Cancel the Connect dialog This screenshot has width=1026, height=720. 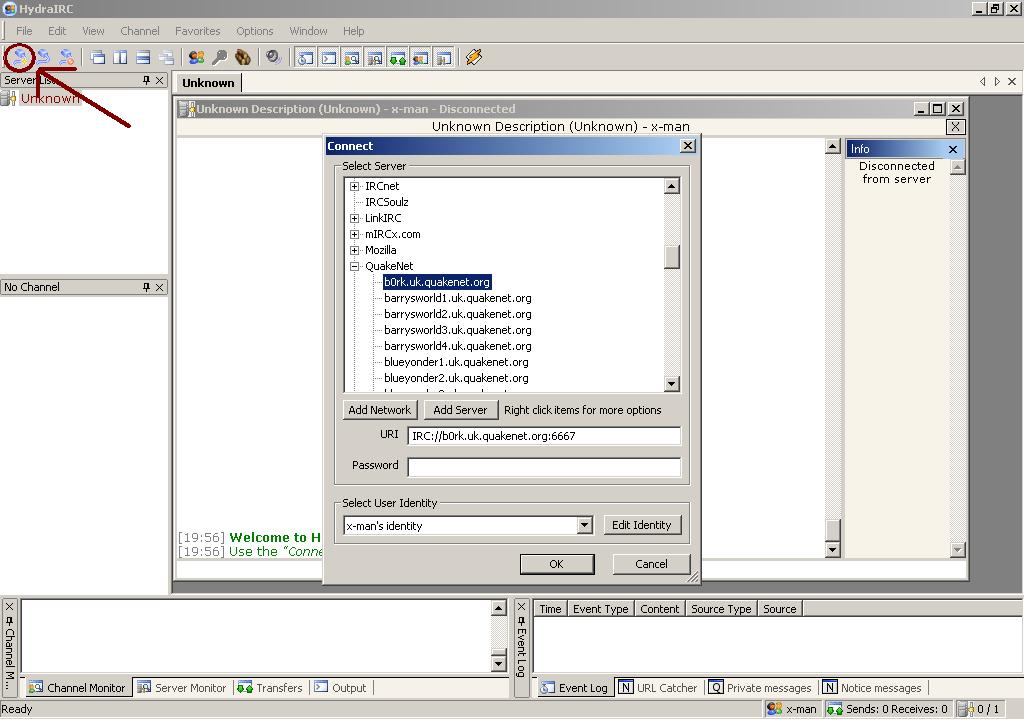[651, 564]
